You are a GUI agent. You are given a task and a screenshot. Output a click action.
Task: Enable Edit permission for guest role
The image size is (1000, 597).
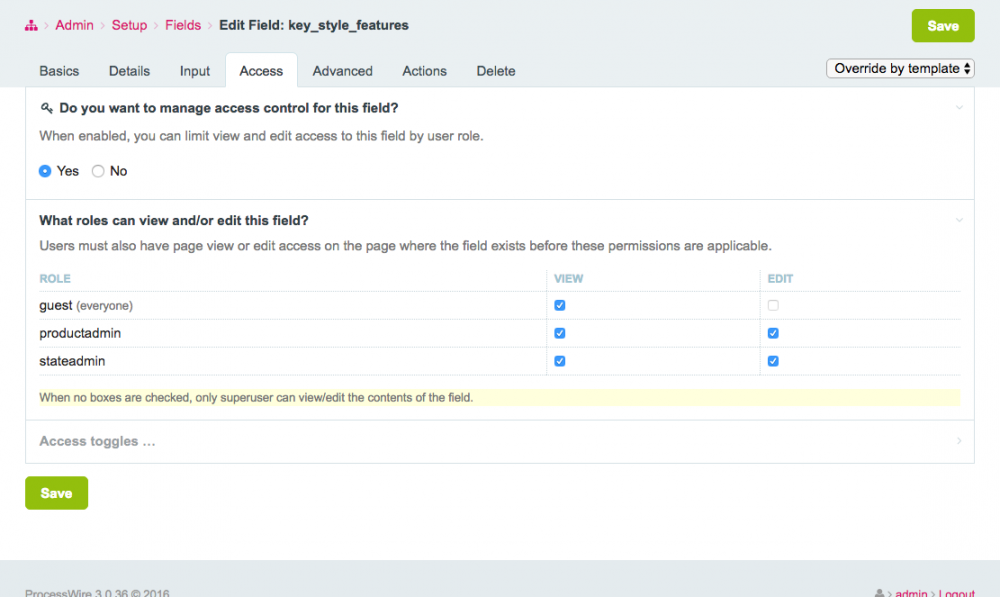click(773, 305)
